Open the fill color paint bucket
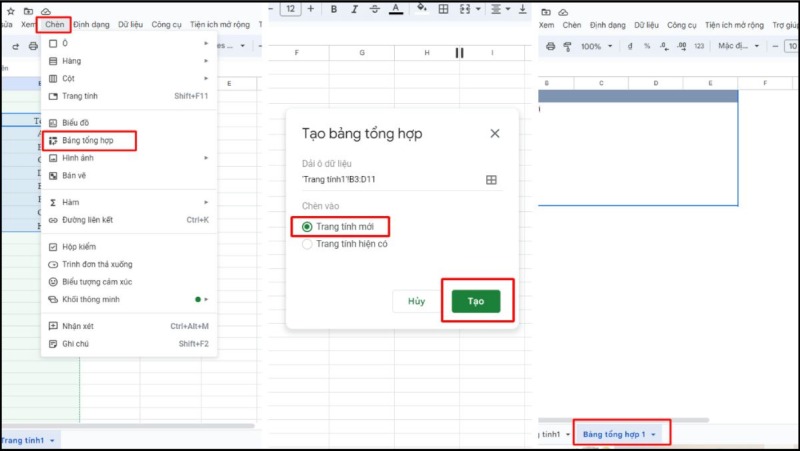The height and width of the screenshot is (451, 800). point(422,8)
